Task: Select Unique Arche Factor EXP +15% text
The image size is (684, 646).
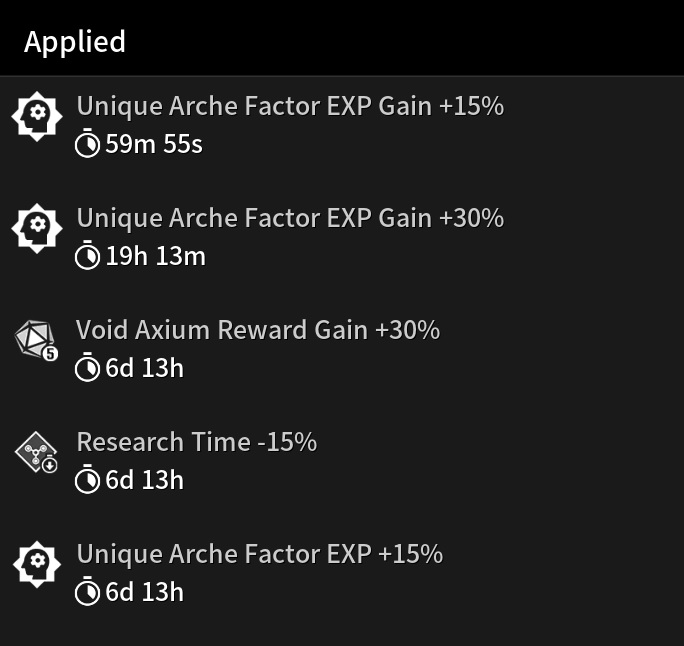Action: click(x=260, y=554)
